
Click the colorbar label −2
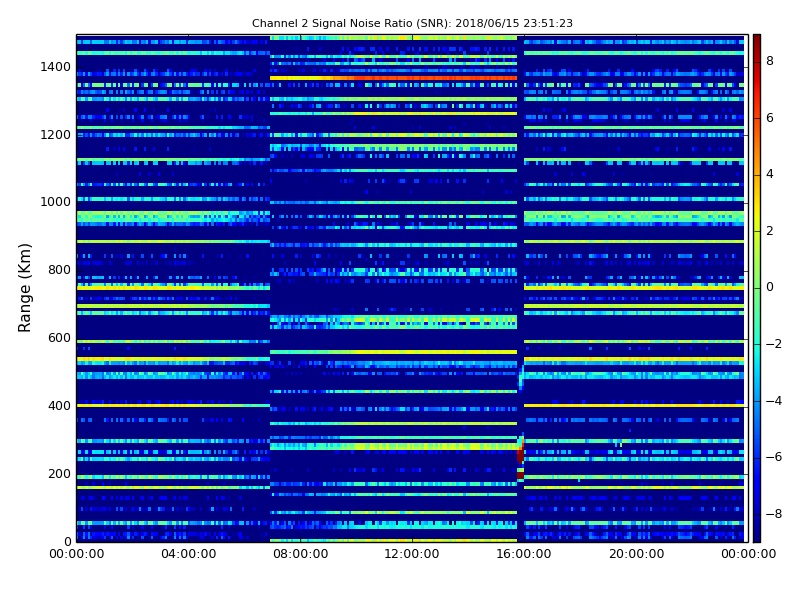click(774, 344)
